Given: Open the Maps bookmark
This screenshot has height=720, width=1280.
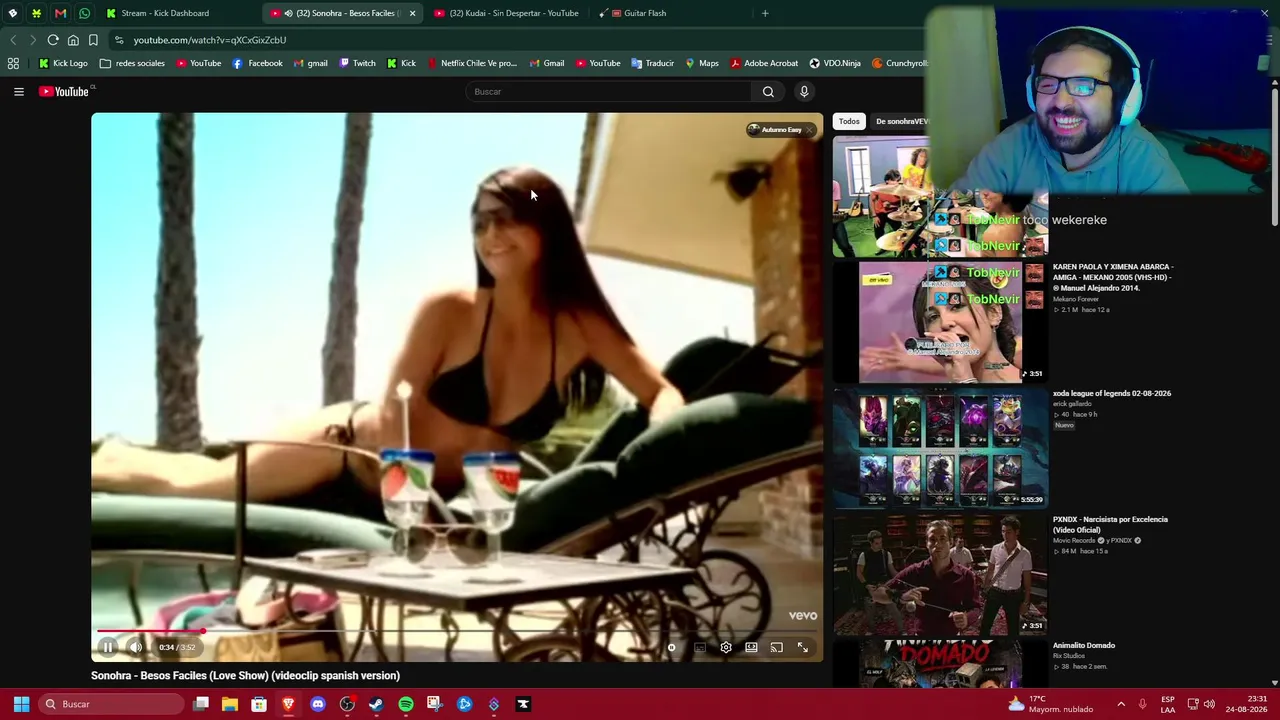Looking at the screenshot, I should 701,63.
